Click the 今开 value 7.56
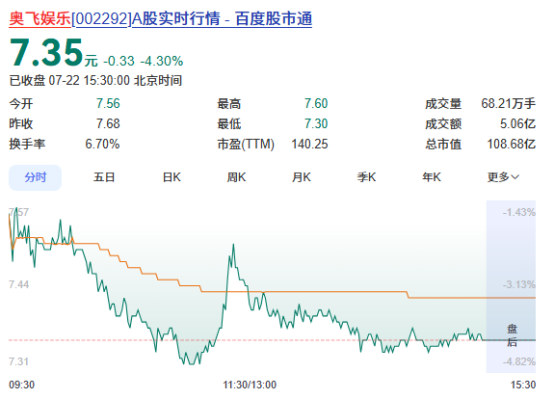Viewport: 554px width, 399px height. pos(108,104)
